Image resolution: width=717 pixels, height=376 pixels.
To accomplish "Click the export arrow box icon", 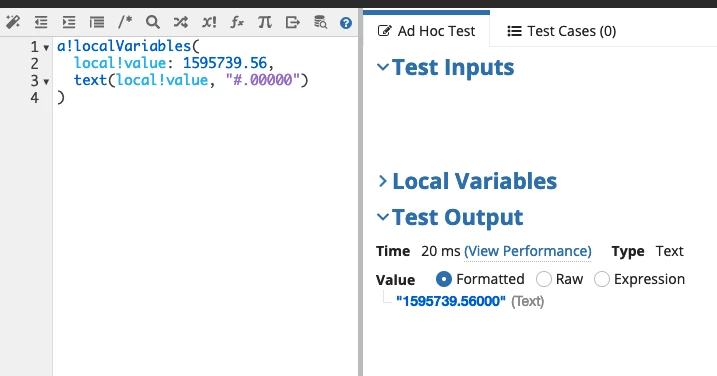I will coord(293,22).
